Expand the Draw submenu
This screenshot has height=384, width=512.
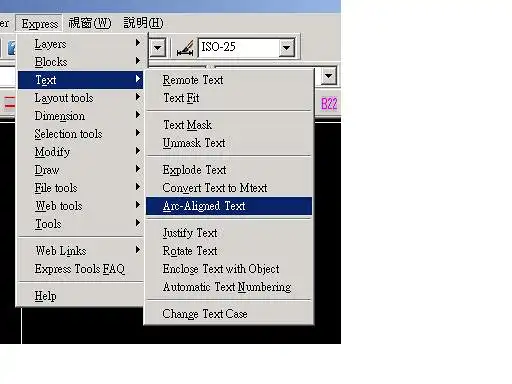tap(80, 170)
